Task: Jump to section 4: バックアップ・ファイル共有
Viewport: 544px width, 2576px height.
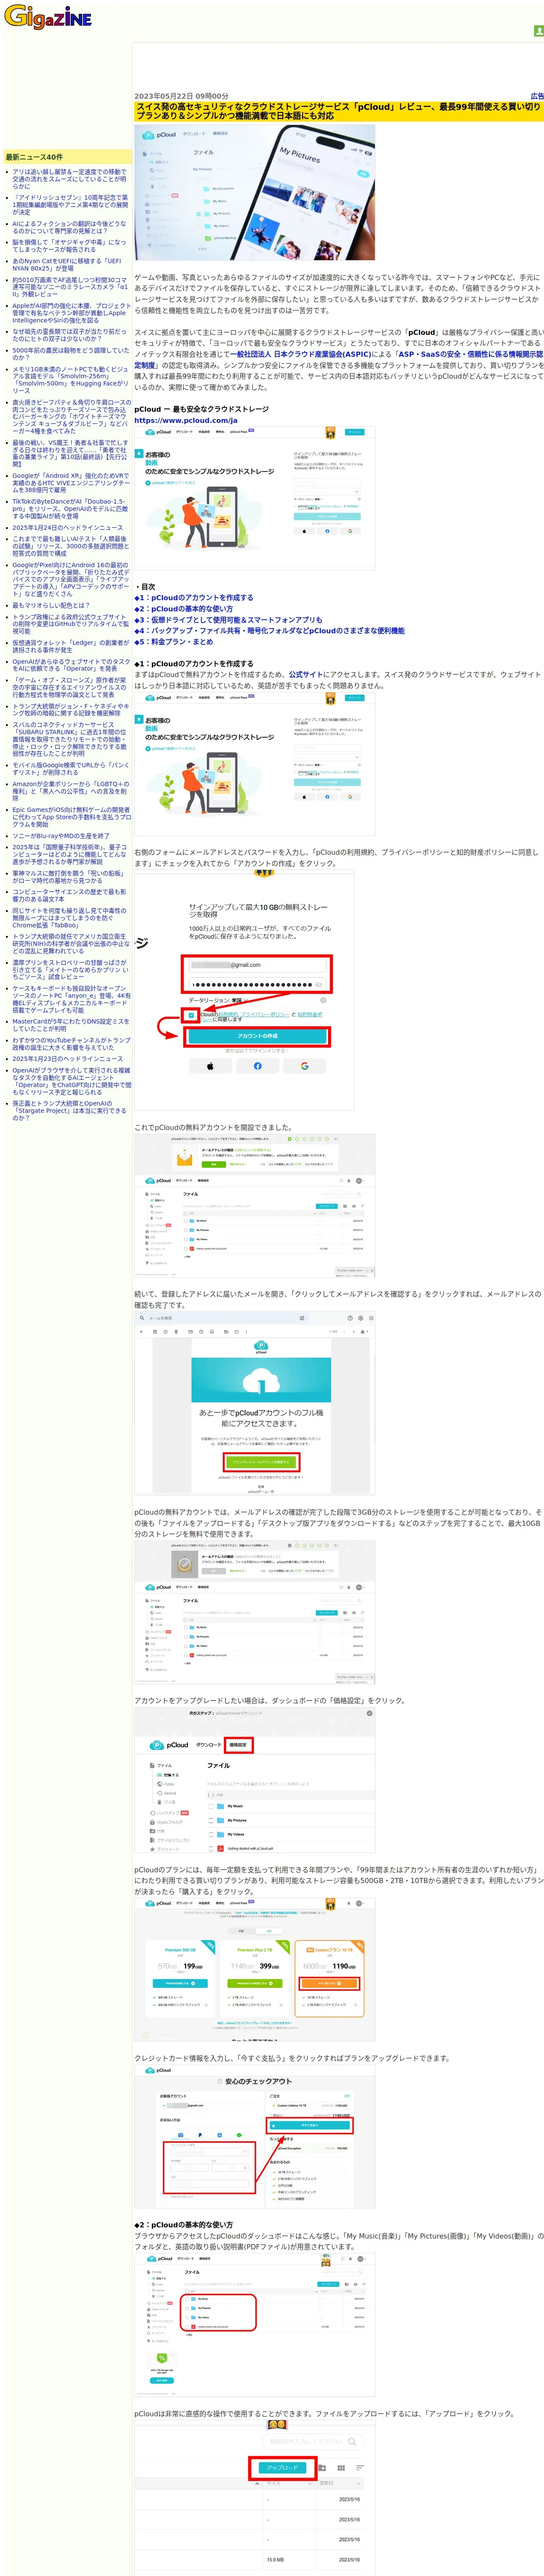Action: (x=270, y=631)
